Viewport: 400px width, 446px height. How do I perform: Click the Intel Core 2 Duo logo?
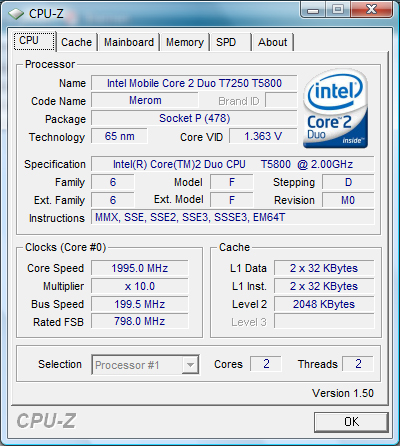tap(336, 109)
